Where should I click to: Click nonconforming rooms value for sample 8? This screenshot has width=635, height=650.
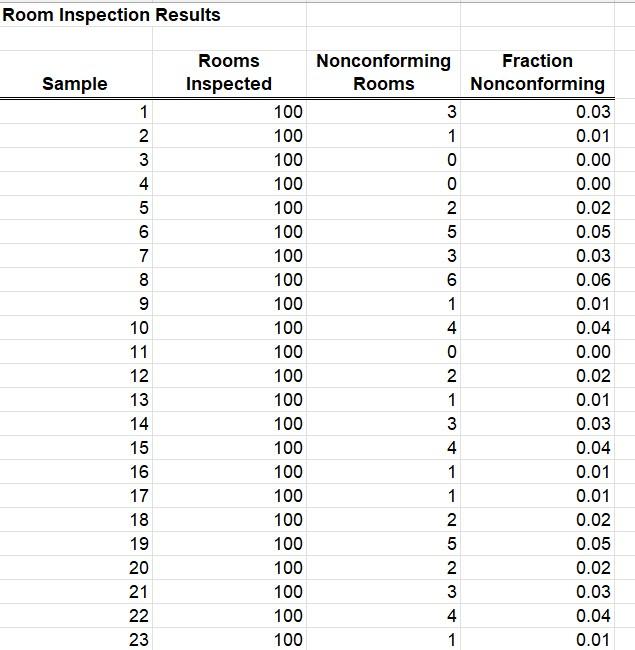[x=383, y=280]
